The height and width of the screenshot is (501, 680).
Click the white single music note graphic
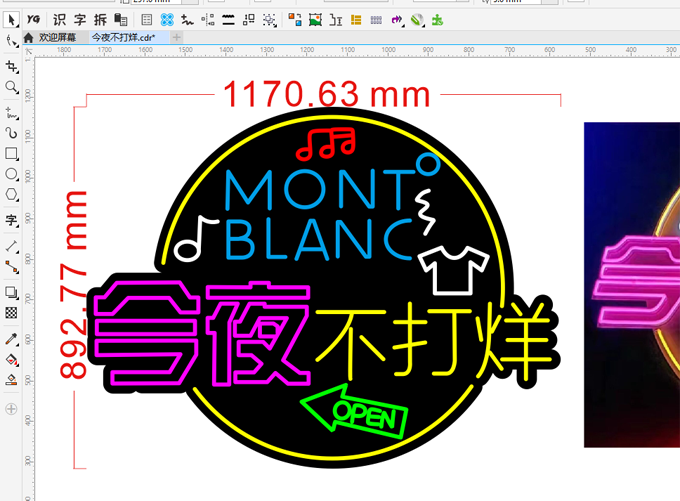pyautogui.click(x=196, y=238)
